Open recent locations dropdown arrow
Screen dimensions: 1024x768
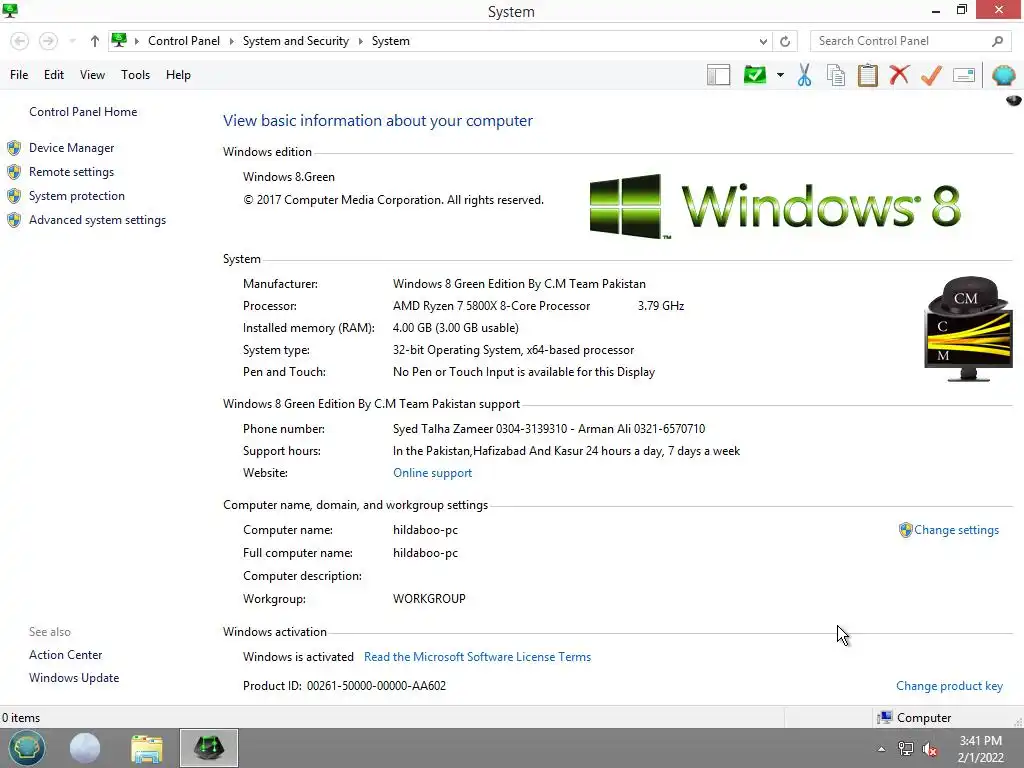(72, 41)
